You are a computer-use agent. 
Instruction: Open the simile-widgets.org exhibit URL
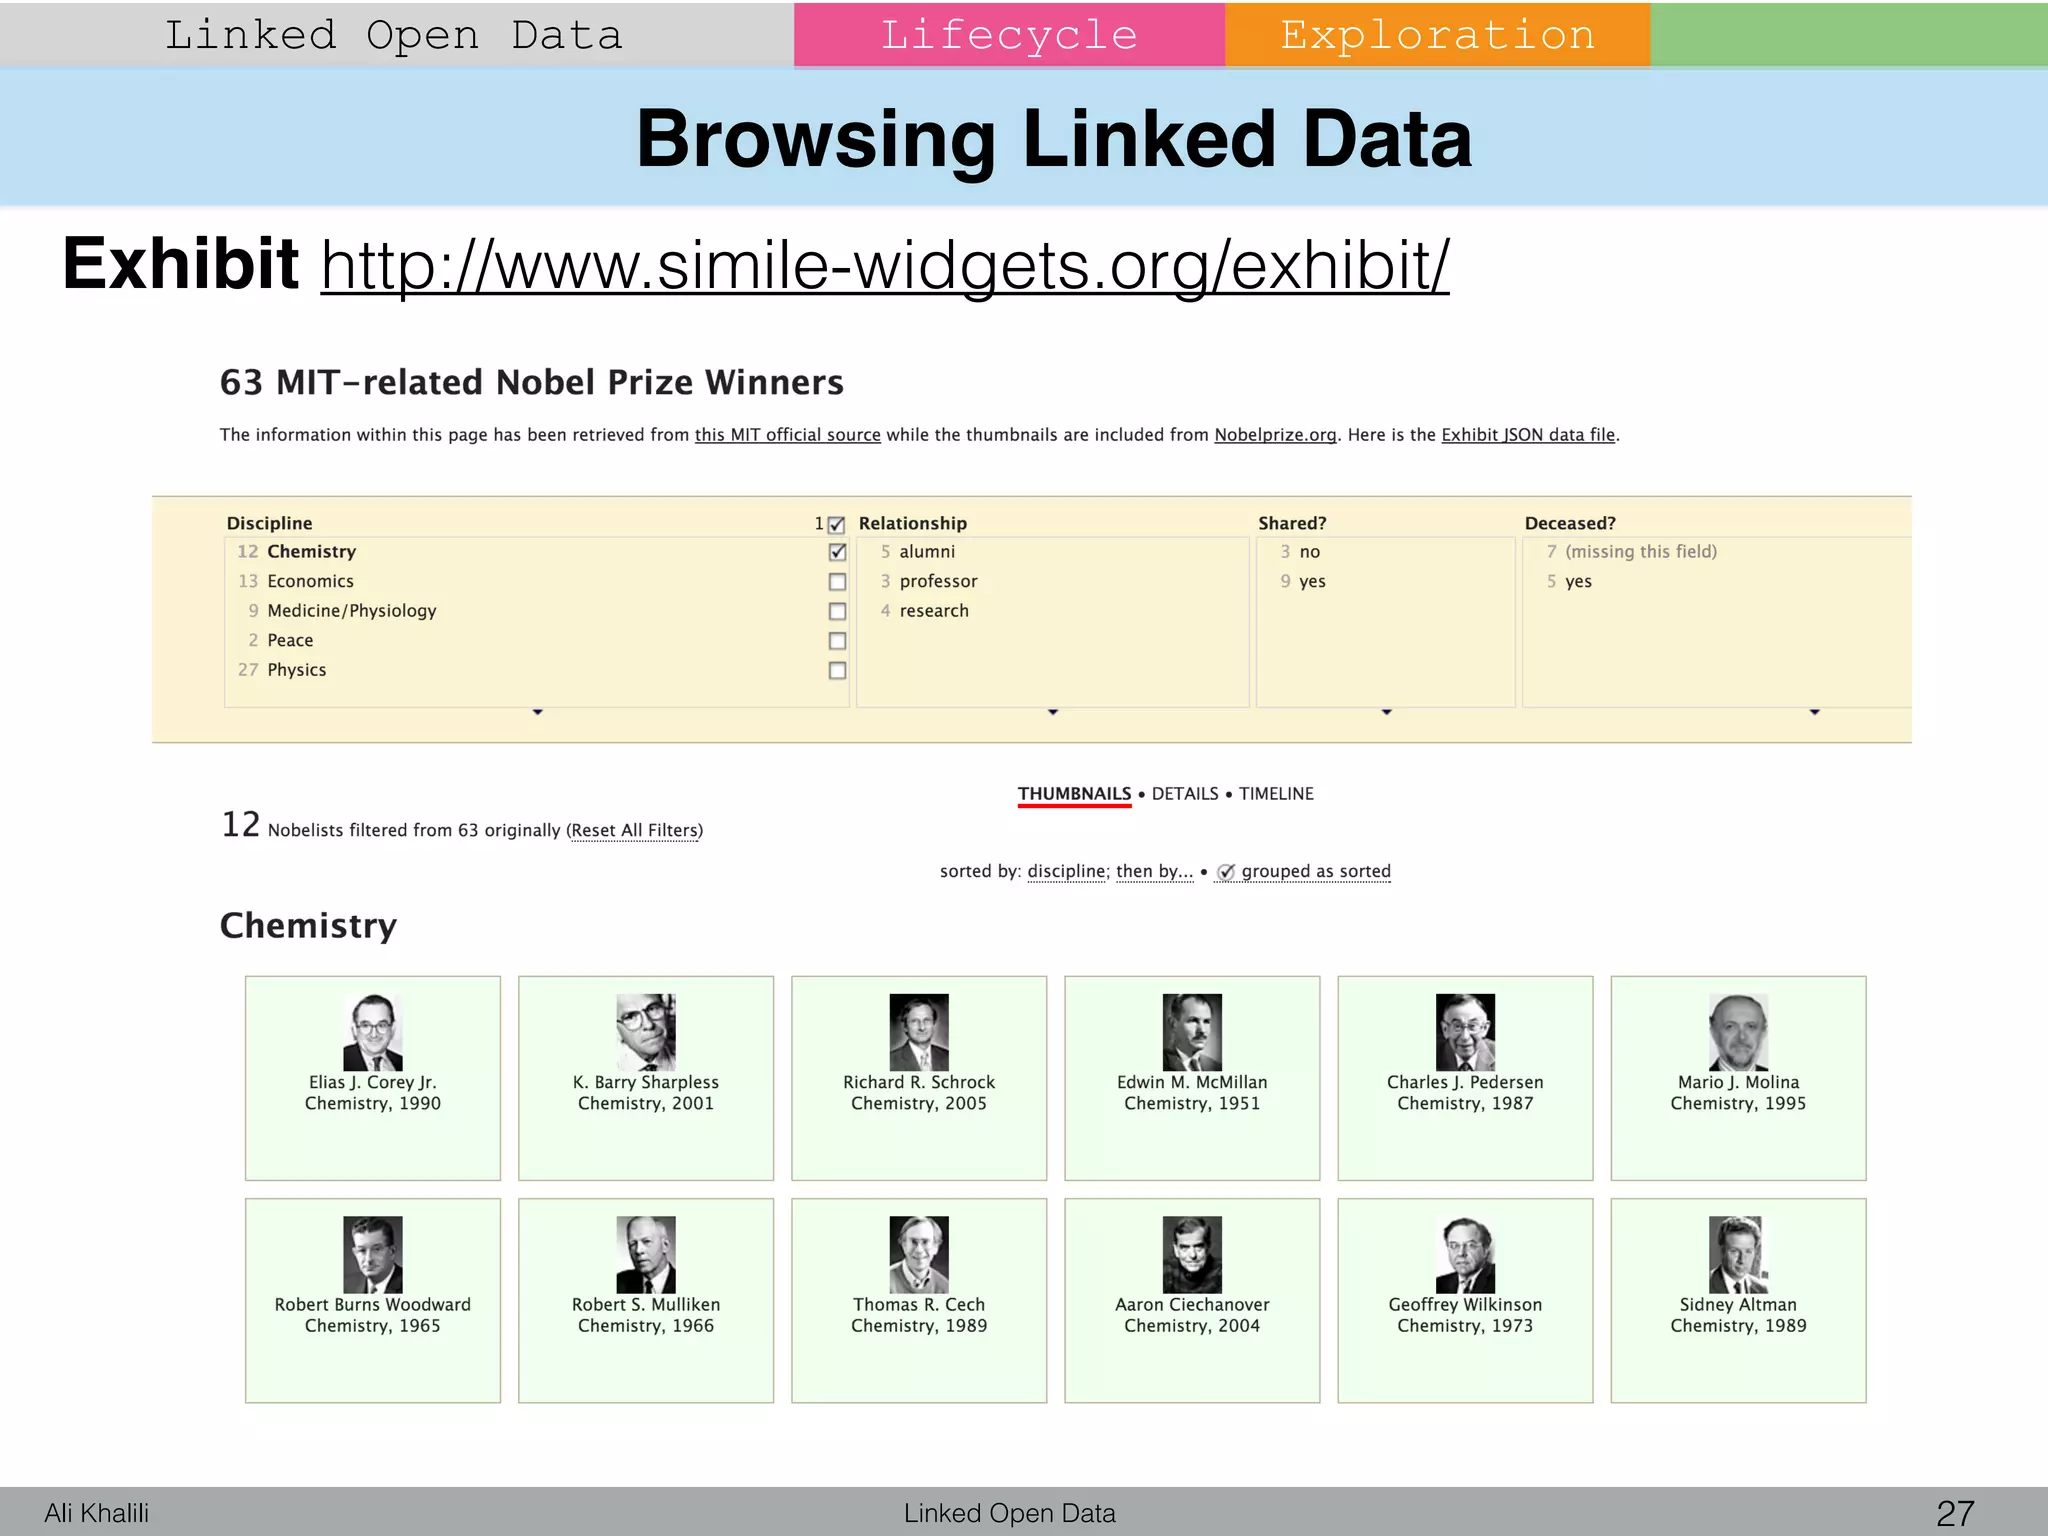[x=884, y=266]
